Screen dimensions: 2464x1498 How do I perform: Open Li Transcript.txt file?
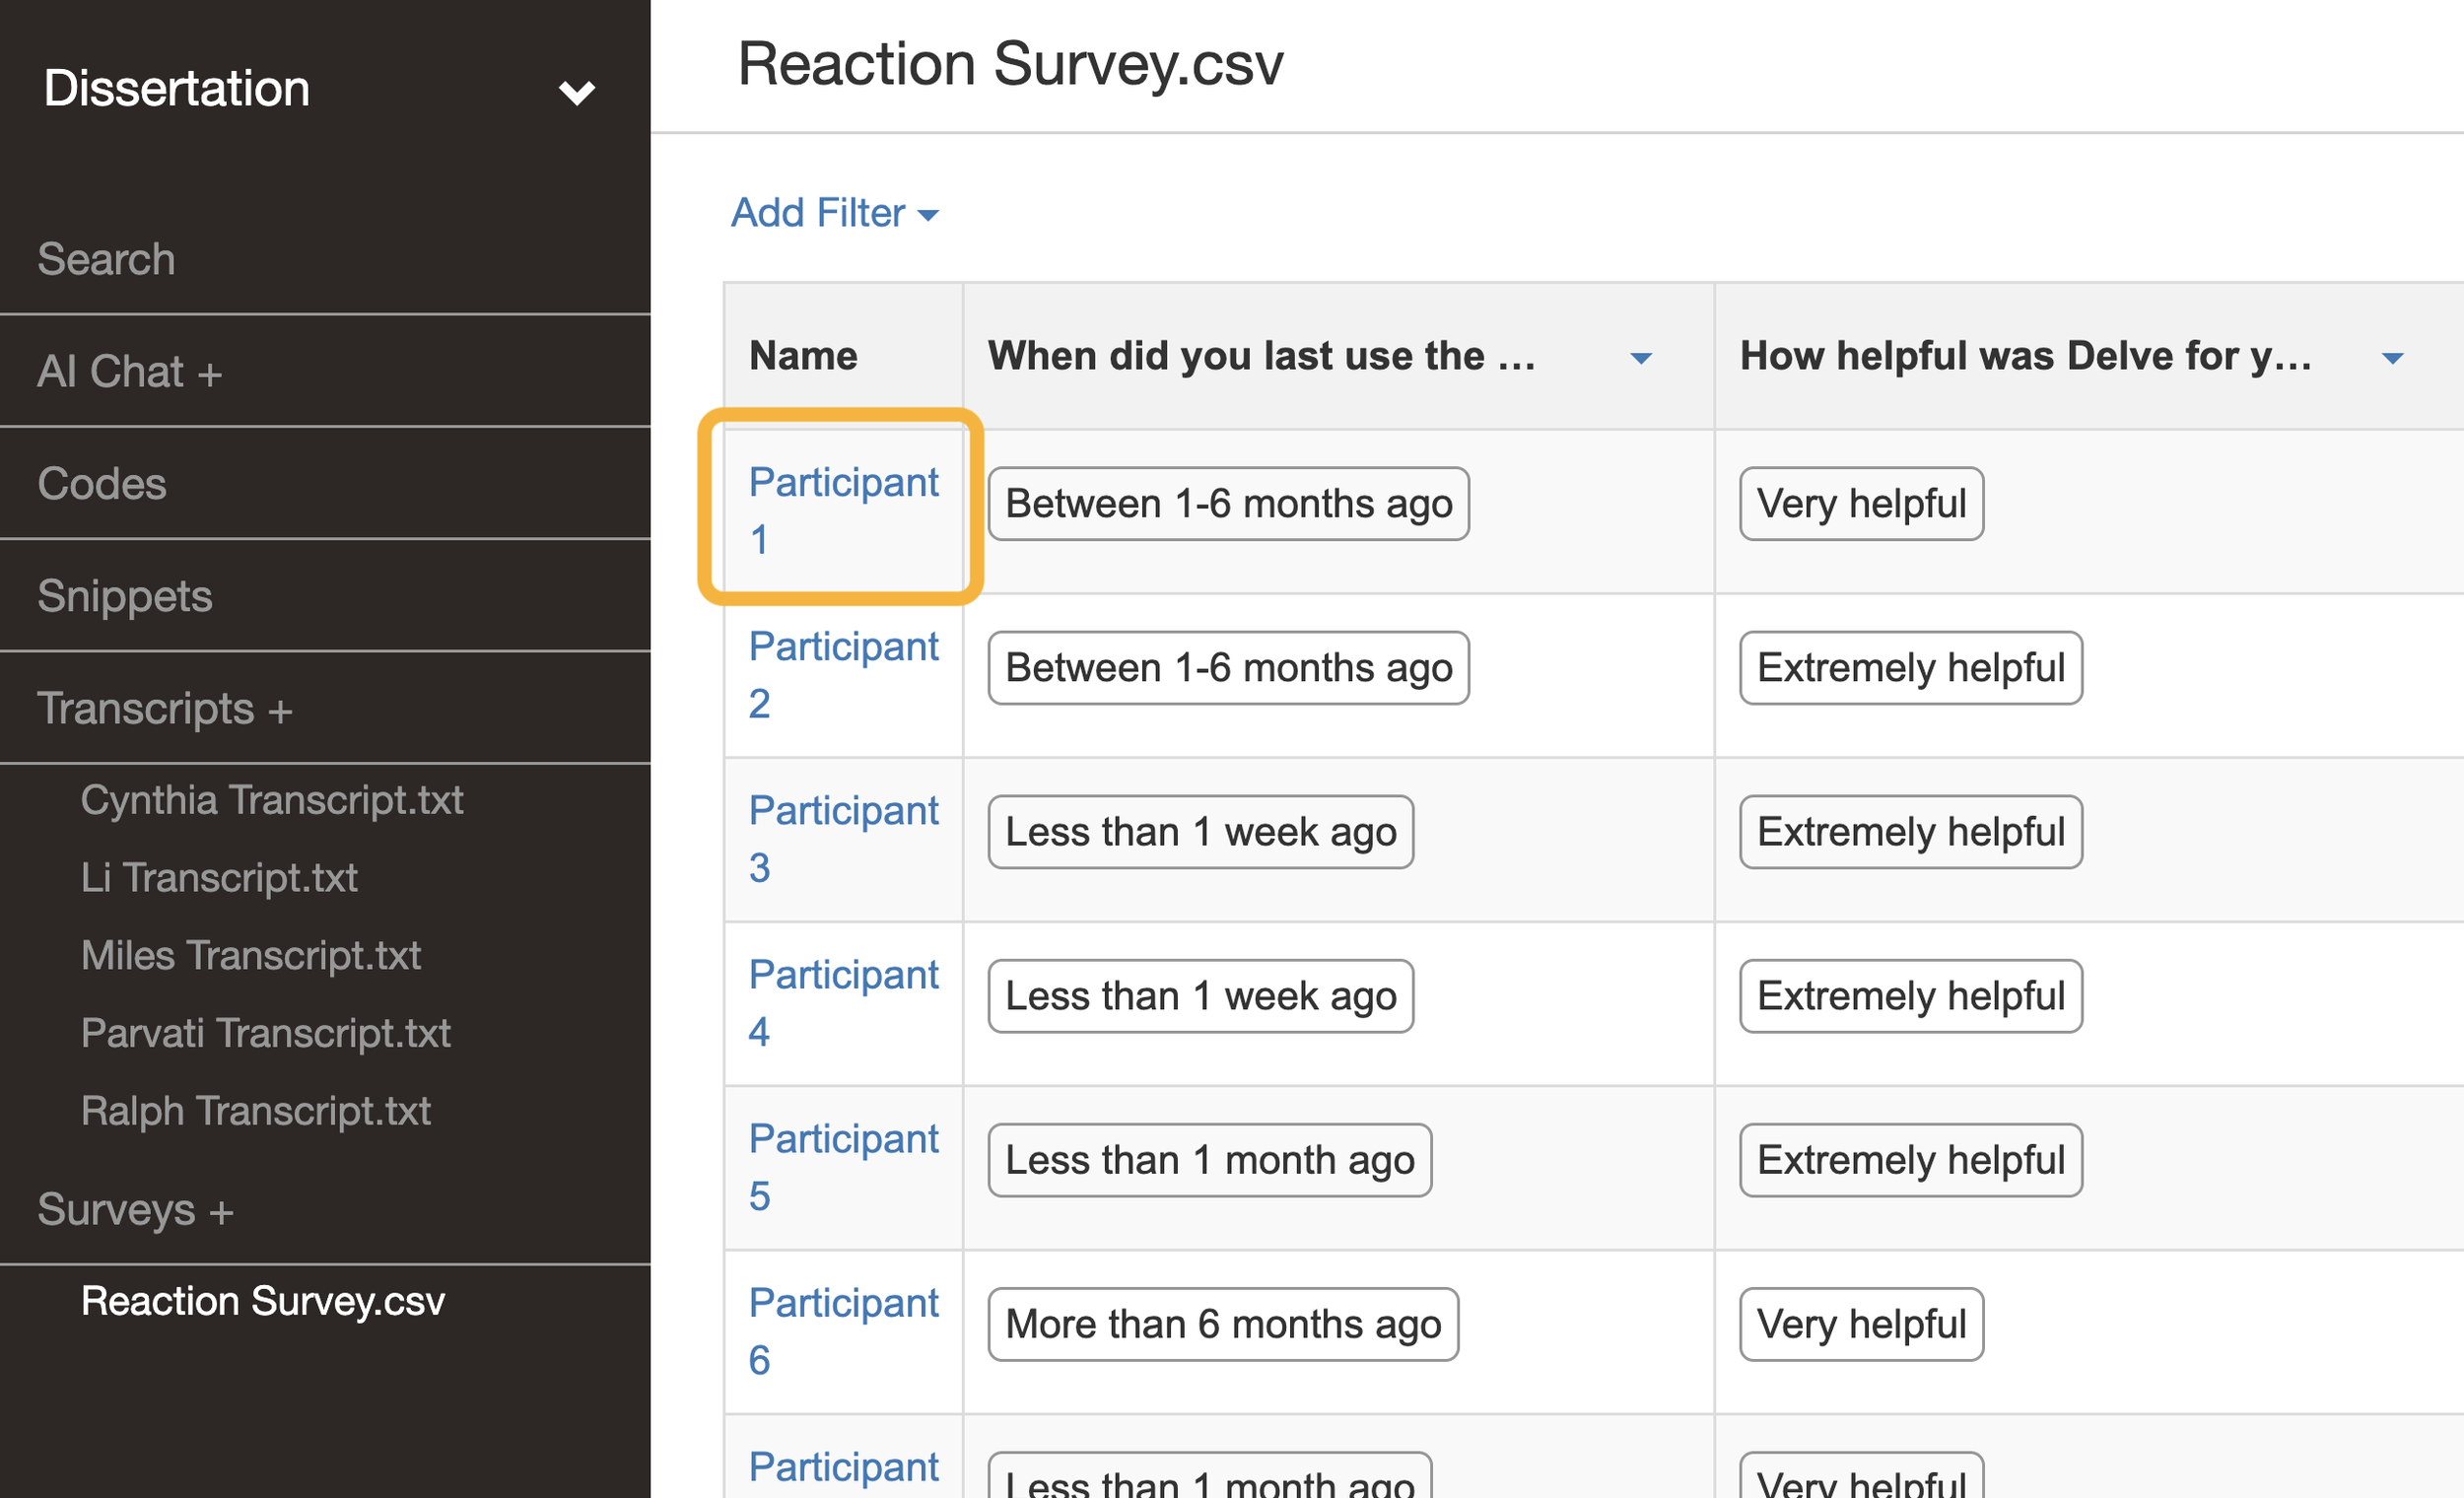pos(219,878)
